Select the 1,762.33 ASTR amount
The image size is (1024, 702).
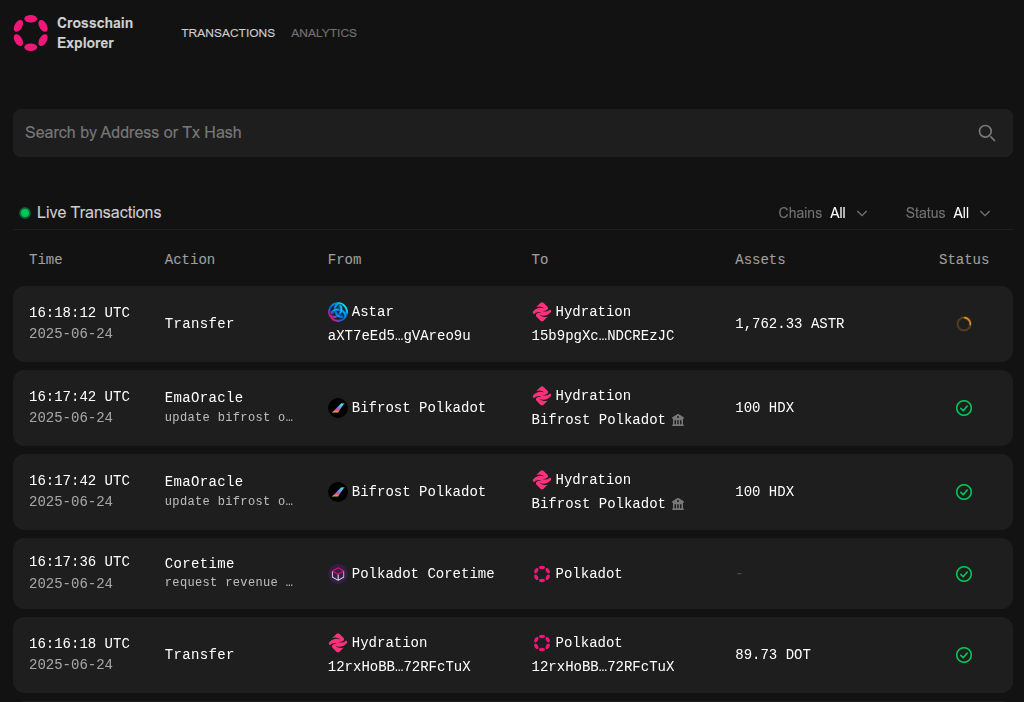(x=790, y=324)
